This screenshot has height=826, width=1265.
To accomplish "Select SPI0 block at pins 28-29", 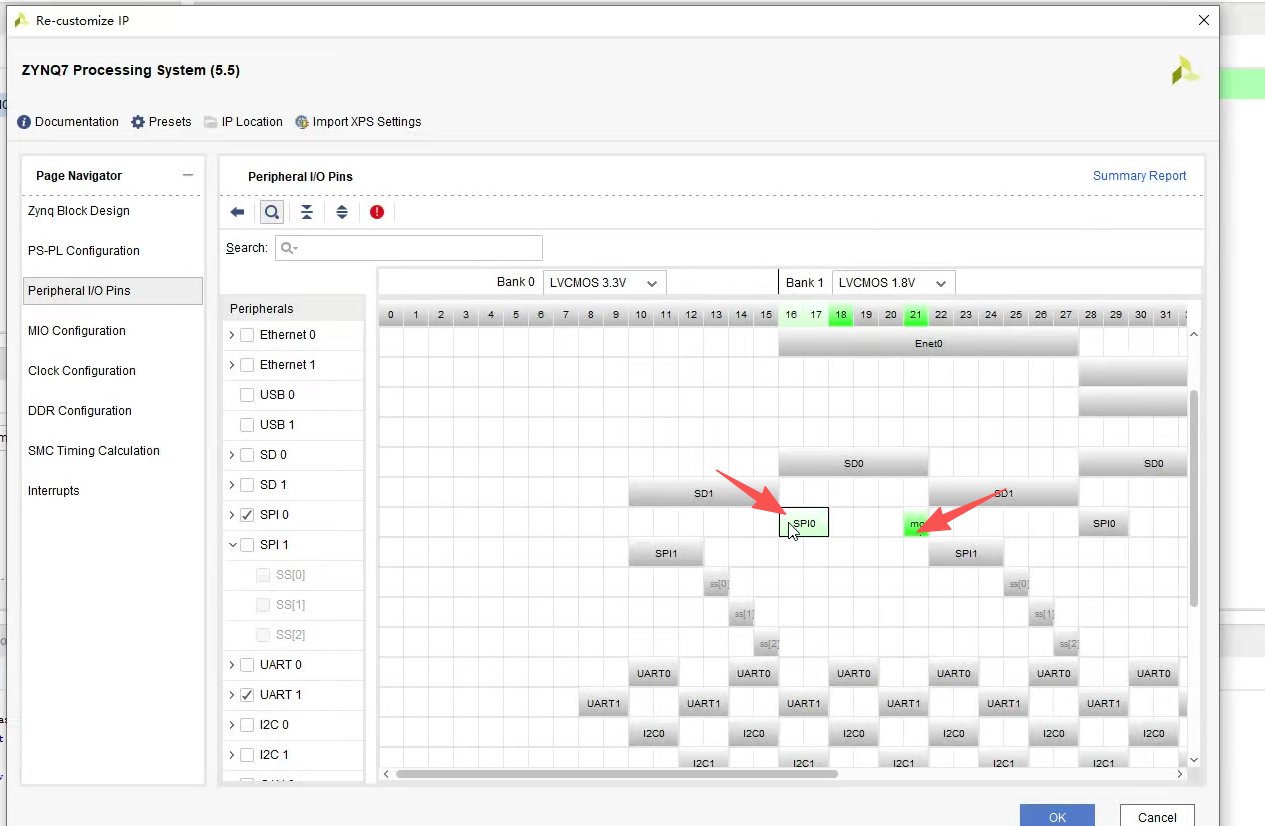I will (x=1104, y=523).
